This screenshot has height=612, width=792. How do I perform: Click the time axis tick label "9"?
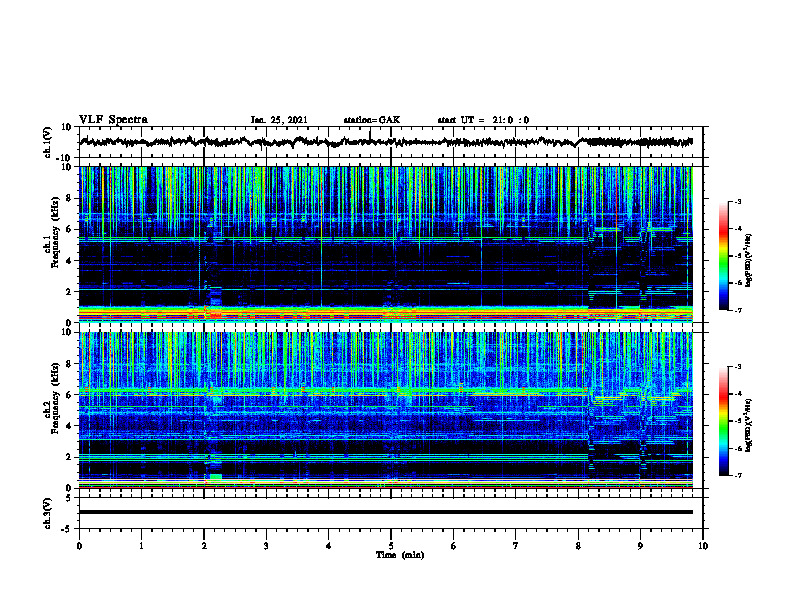pyautogui.click(x=640, y=546)
